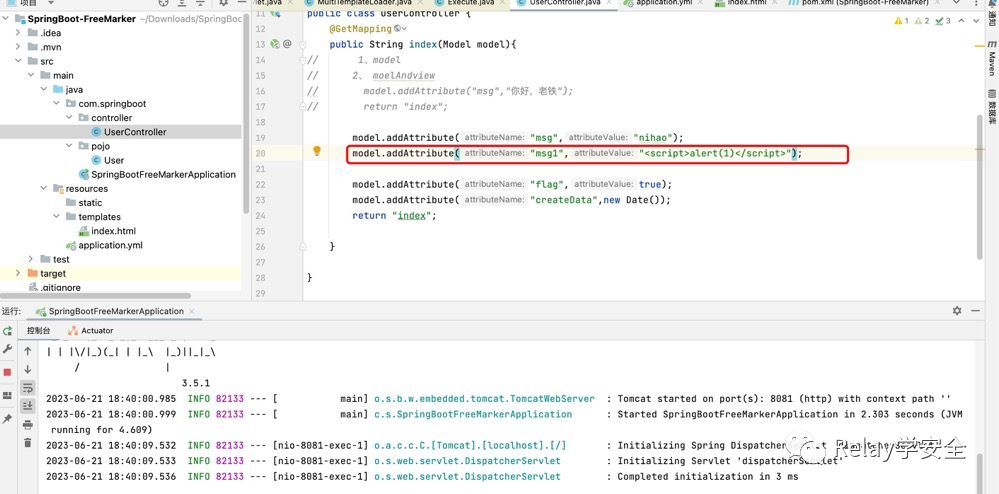
Task: Minimize the run tool window
Action: 975,310
